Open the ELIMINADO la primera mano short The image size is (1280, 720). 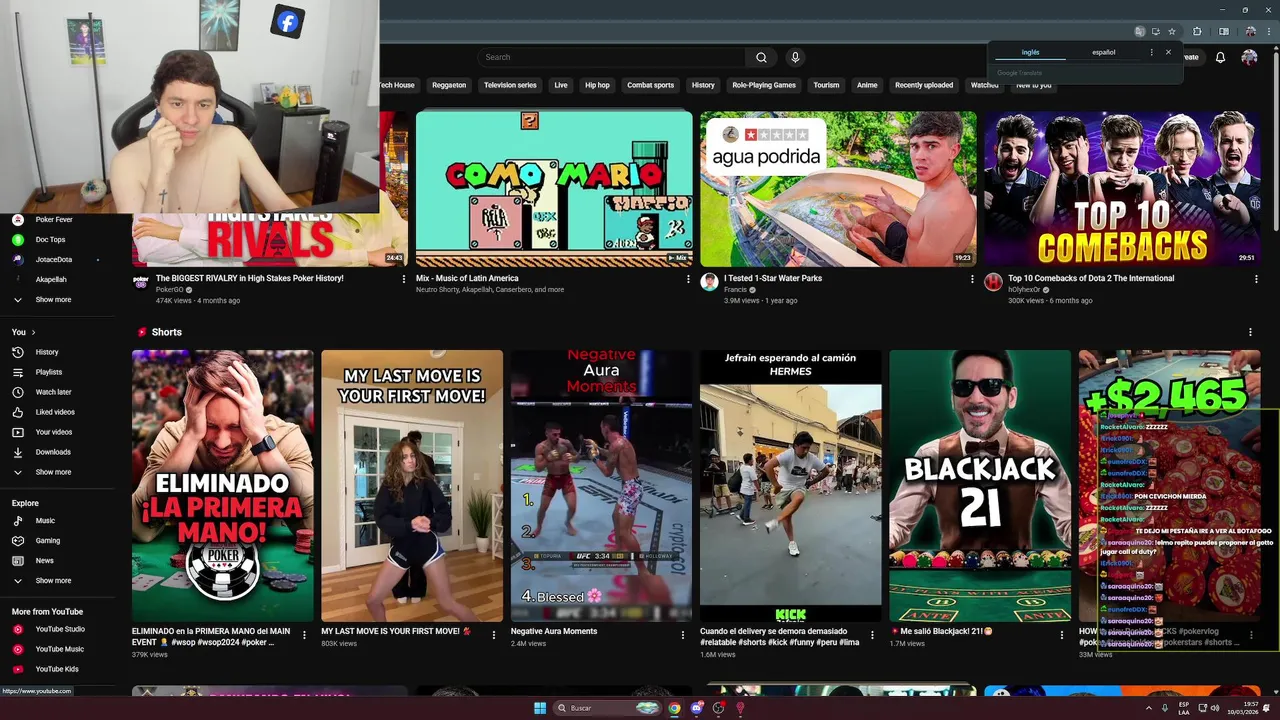tap(222, 486)
